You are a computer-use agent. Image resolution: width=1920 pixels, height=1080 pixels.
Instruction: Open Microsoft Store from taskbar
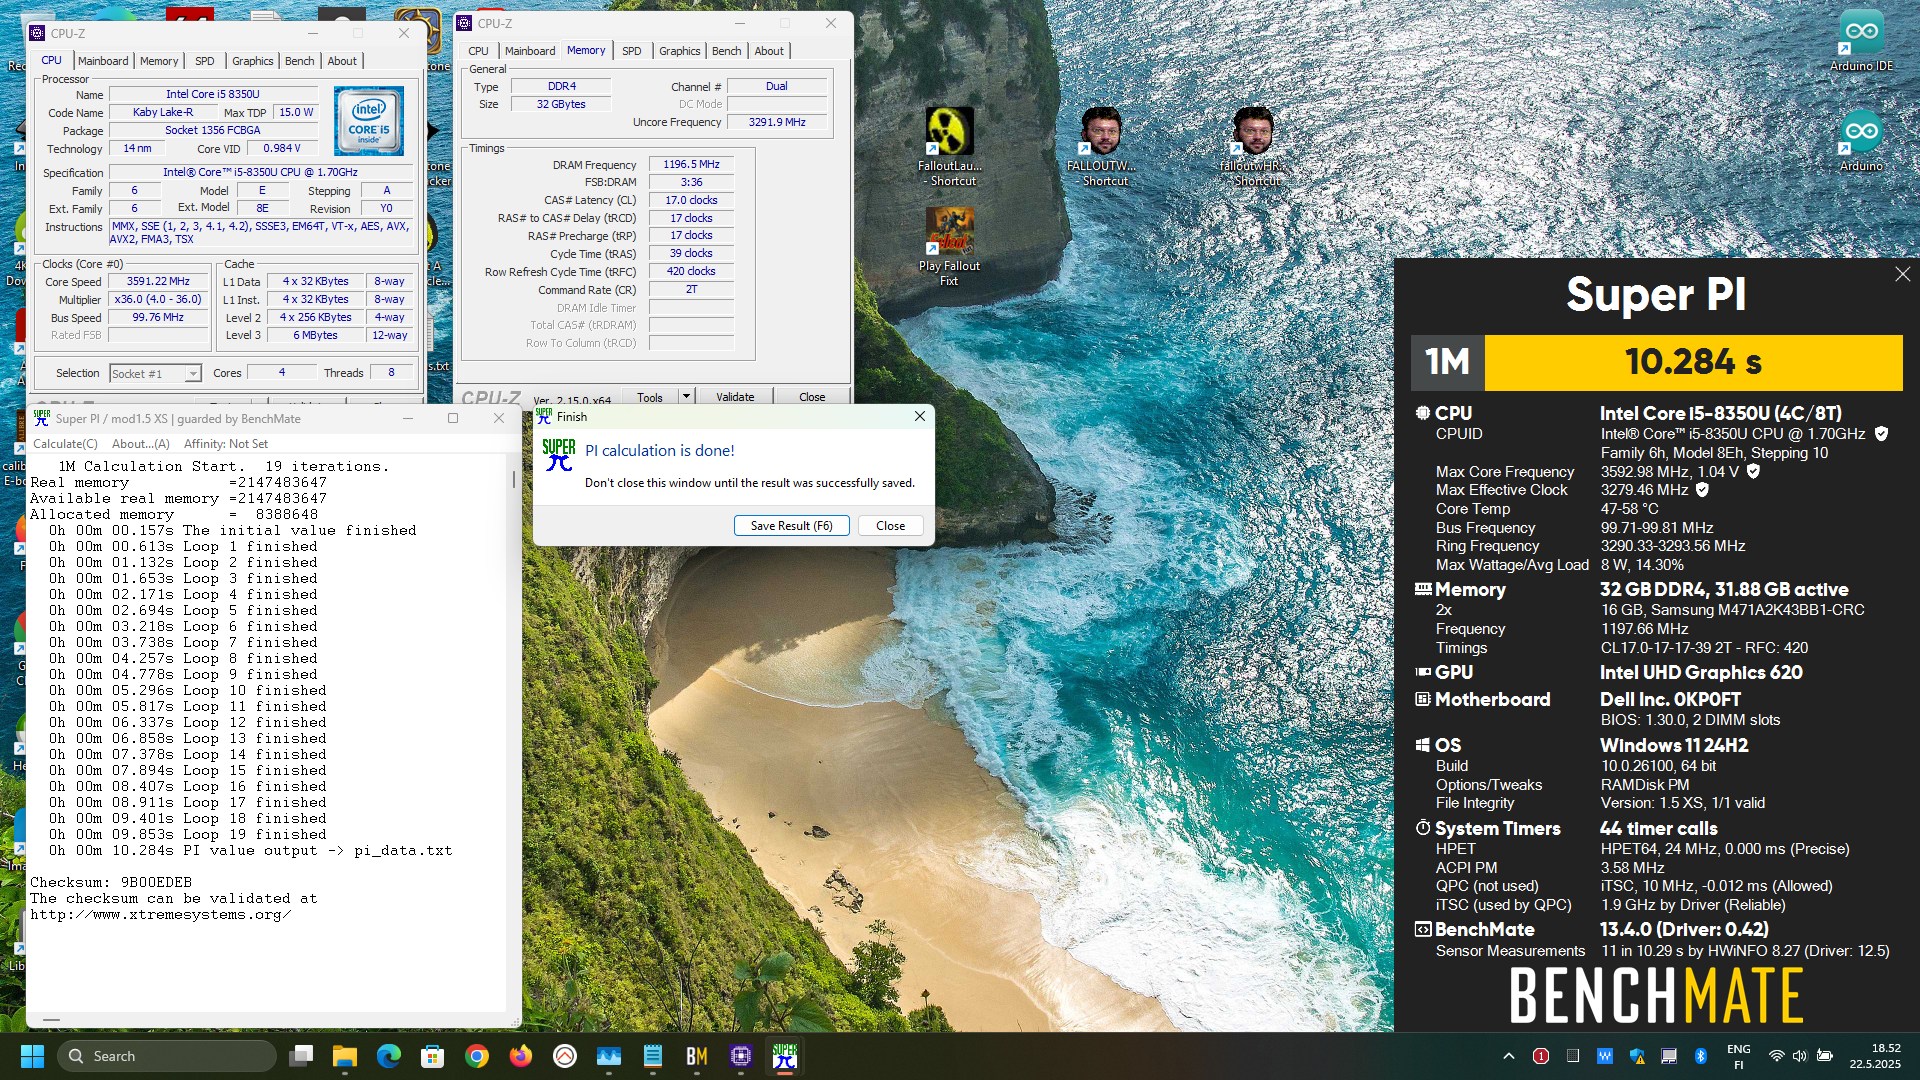(x=433, y=1056)
